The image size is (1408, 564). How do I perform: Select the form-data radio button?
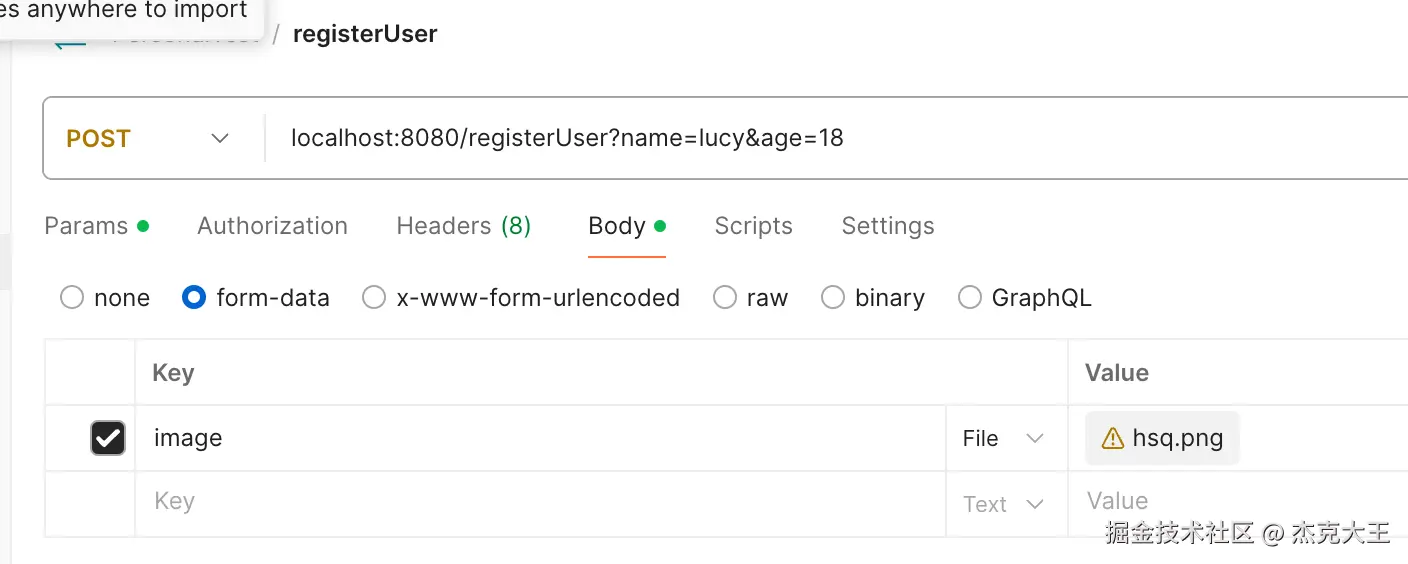(x=195, y=298)
